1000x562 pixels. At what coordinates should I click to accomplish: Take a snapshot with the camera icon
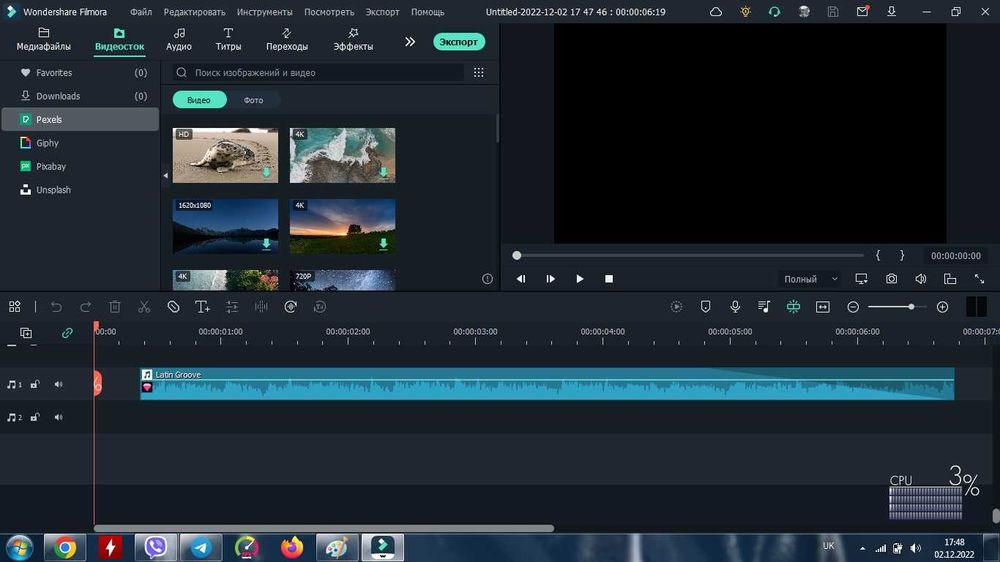click(x=892, y=279)
